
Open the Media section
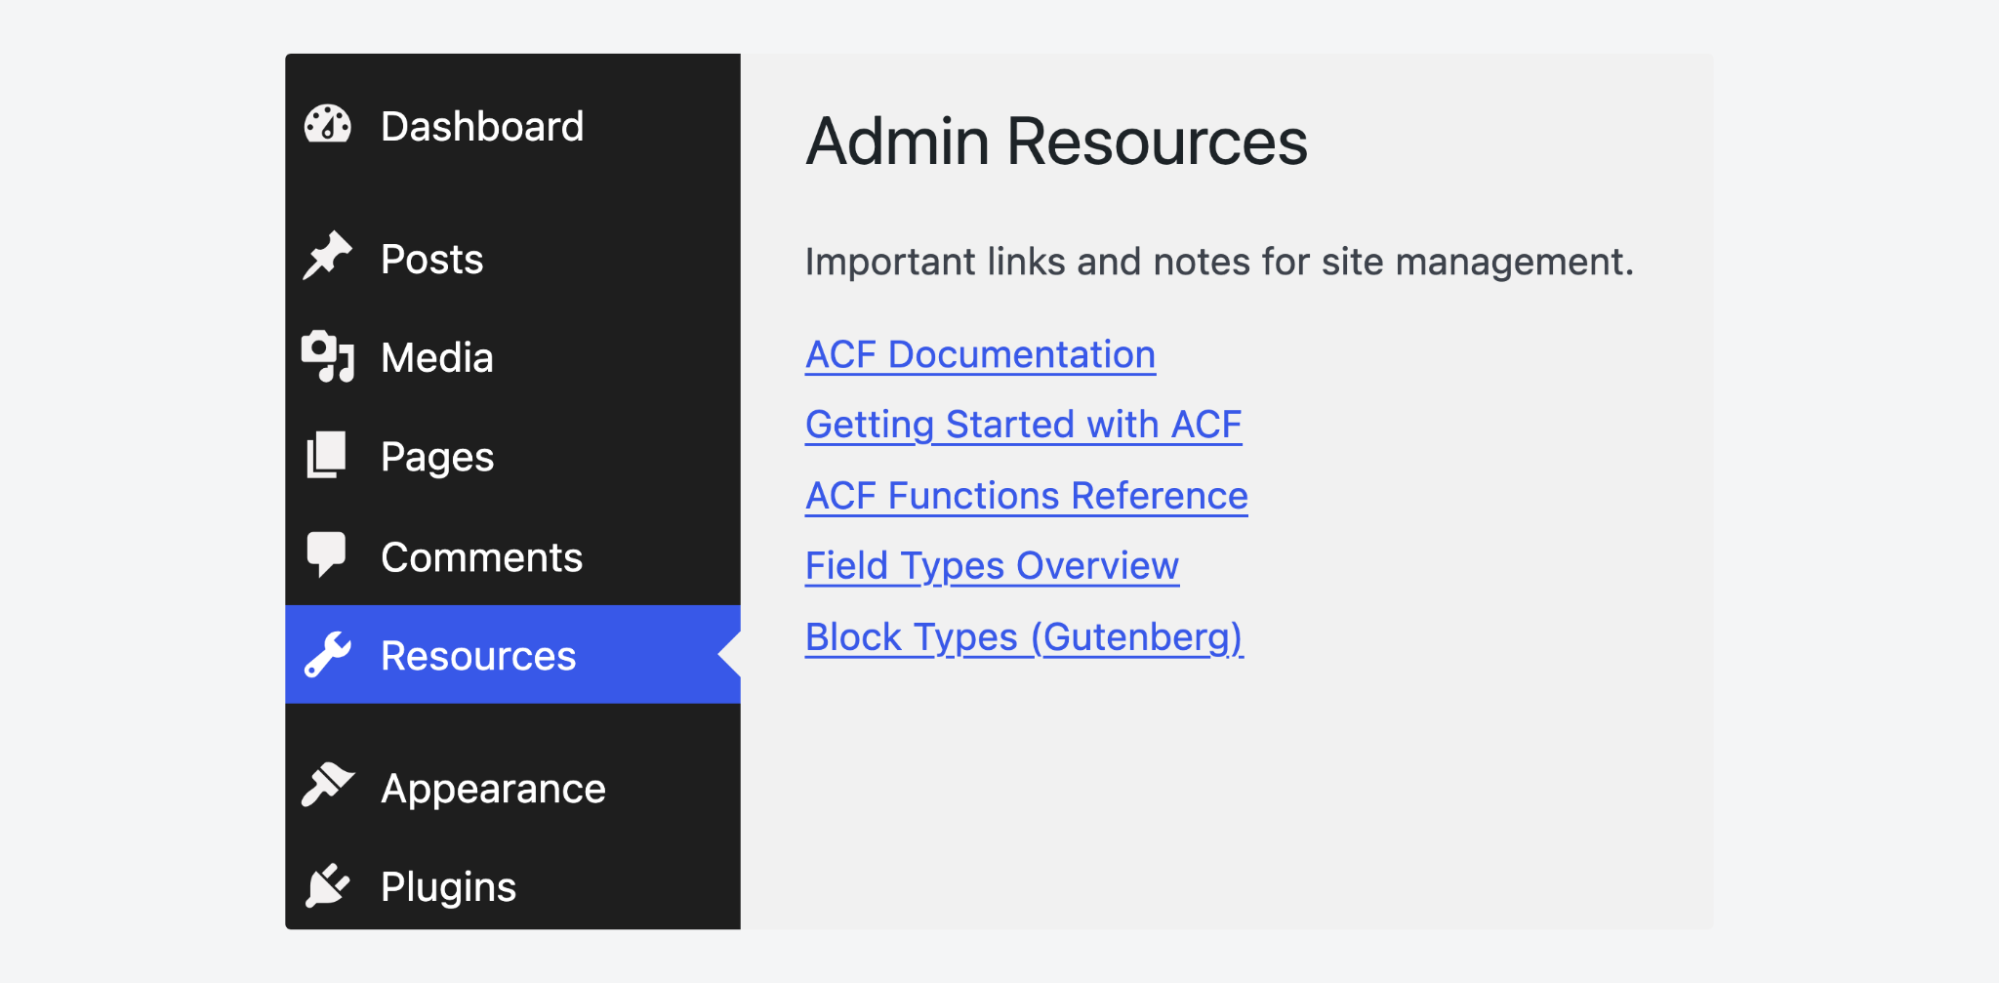tap(436, 356)
